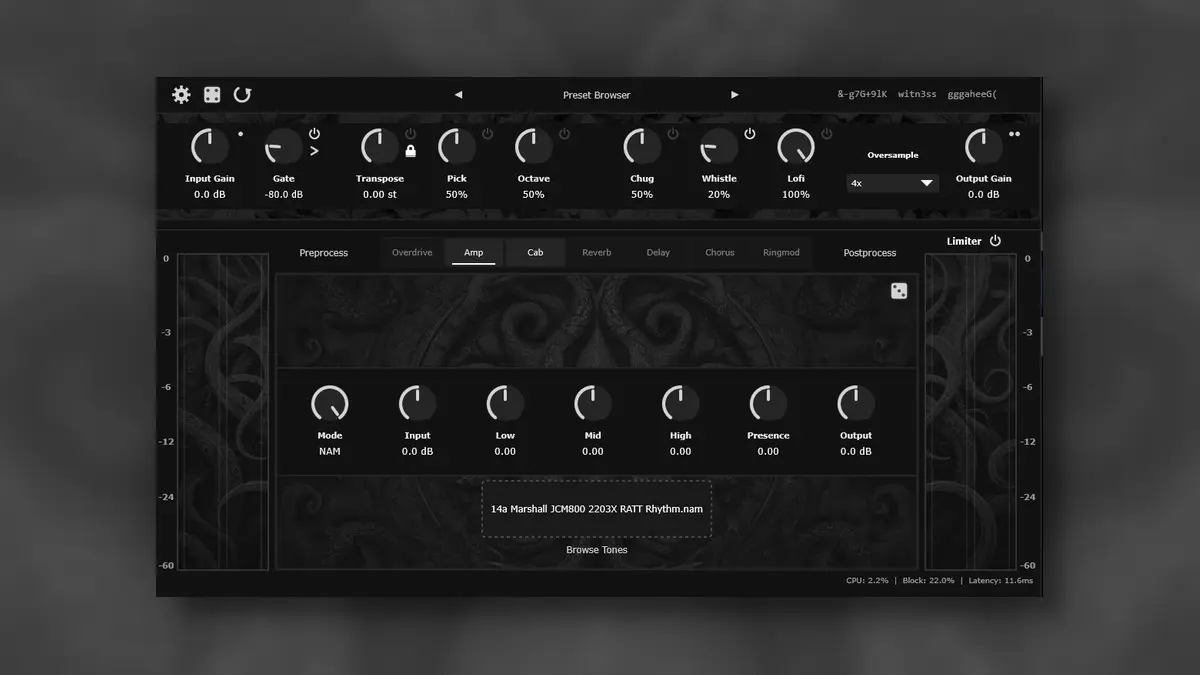Toggle the Gate power button
This screenshot has height=675, width=1200.
(314, 133)
